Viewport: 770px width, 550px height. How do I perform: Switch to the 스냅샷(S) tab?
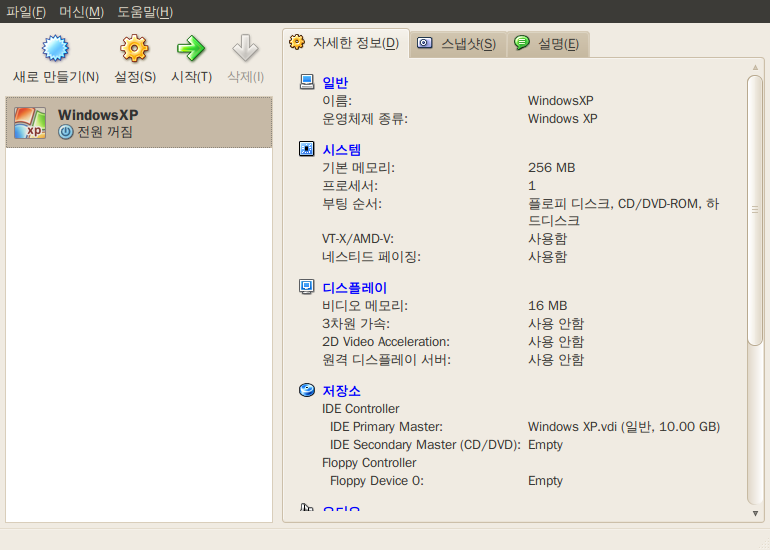click(458, 44)
